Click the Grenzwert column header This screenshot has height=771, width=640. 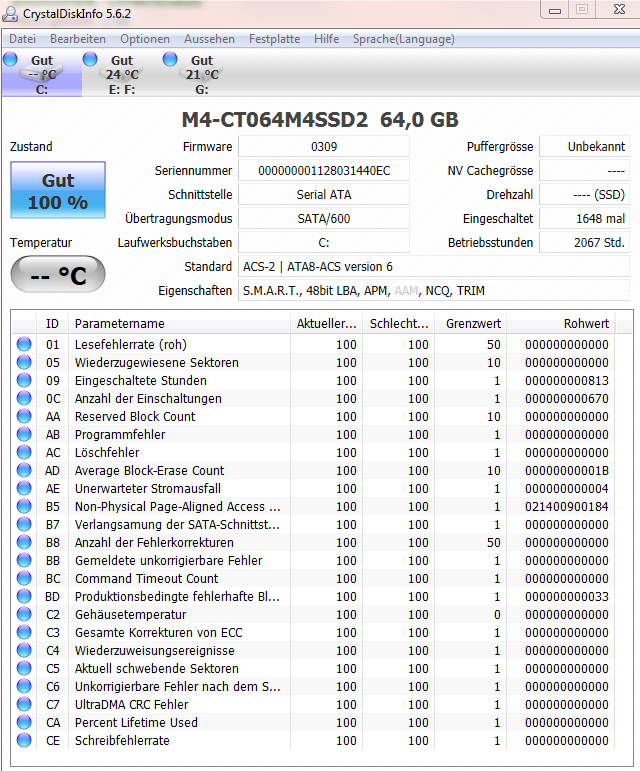(471, 324)
